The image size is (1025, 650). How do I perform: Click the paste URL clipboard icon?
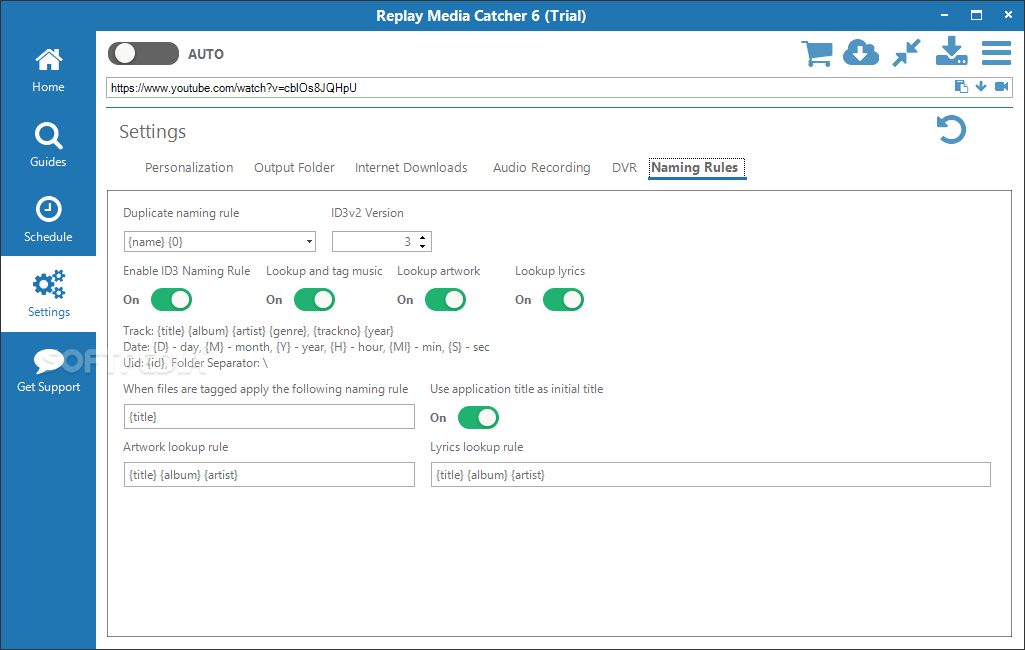[961, 86]
